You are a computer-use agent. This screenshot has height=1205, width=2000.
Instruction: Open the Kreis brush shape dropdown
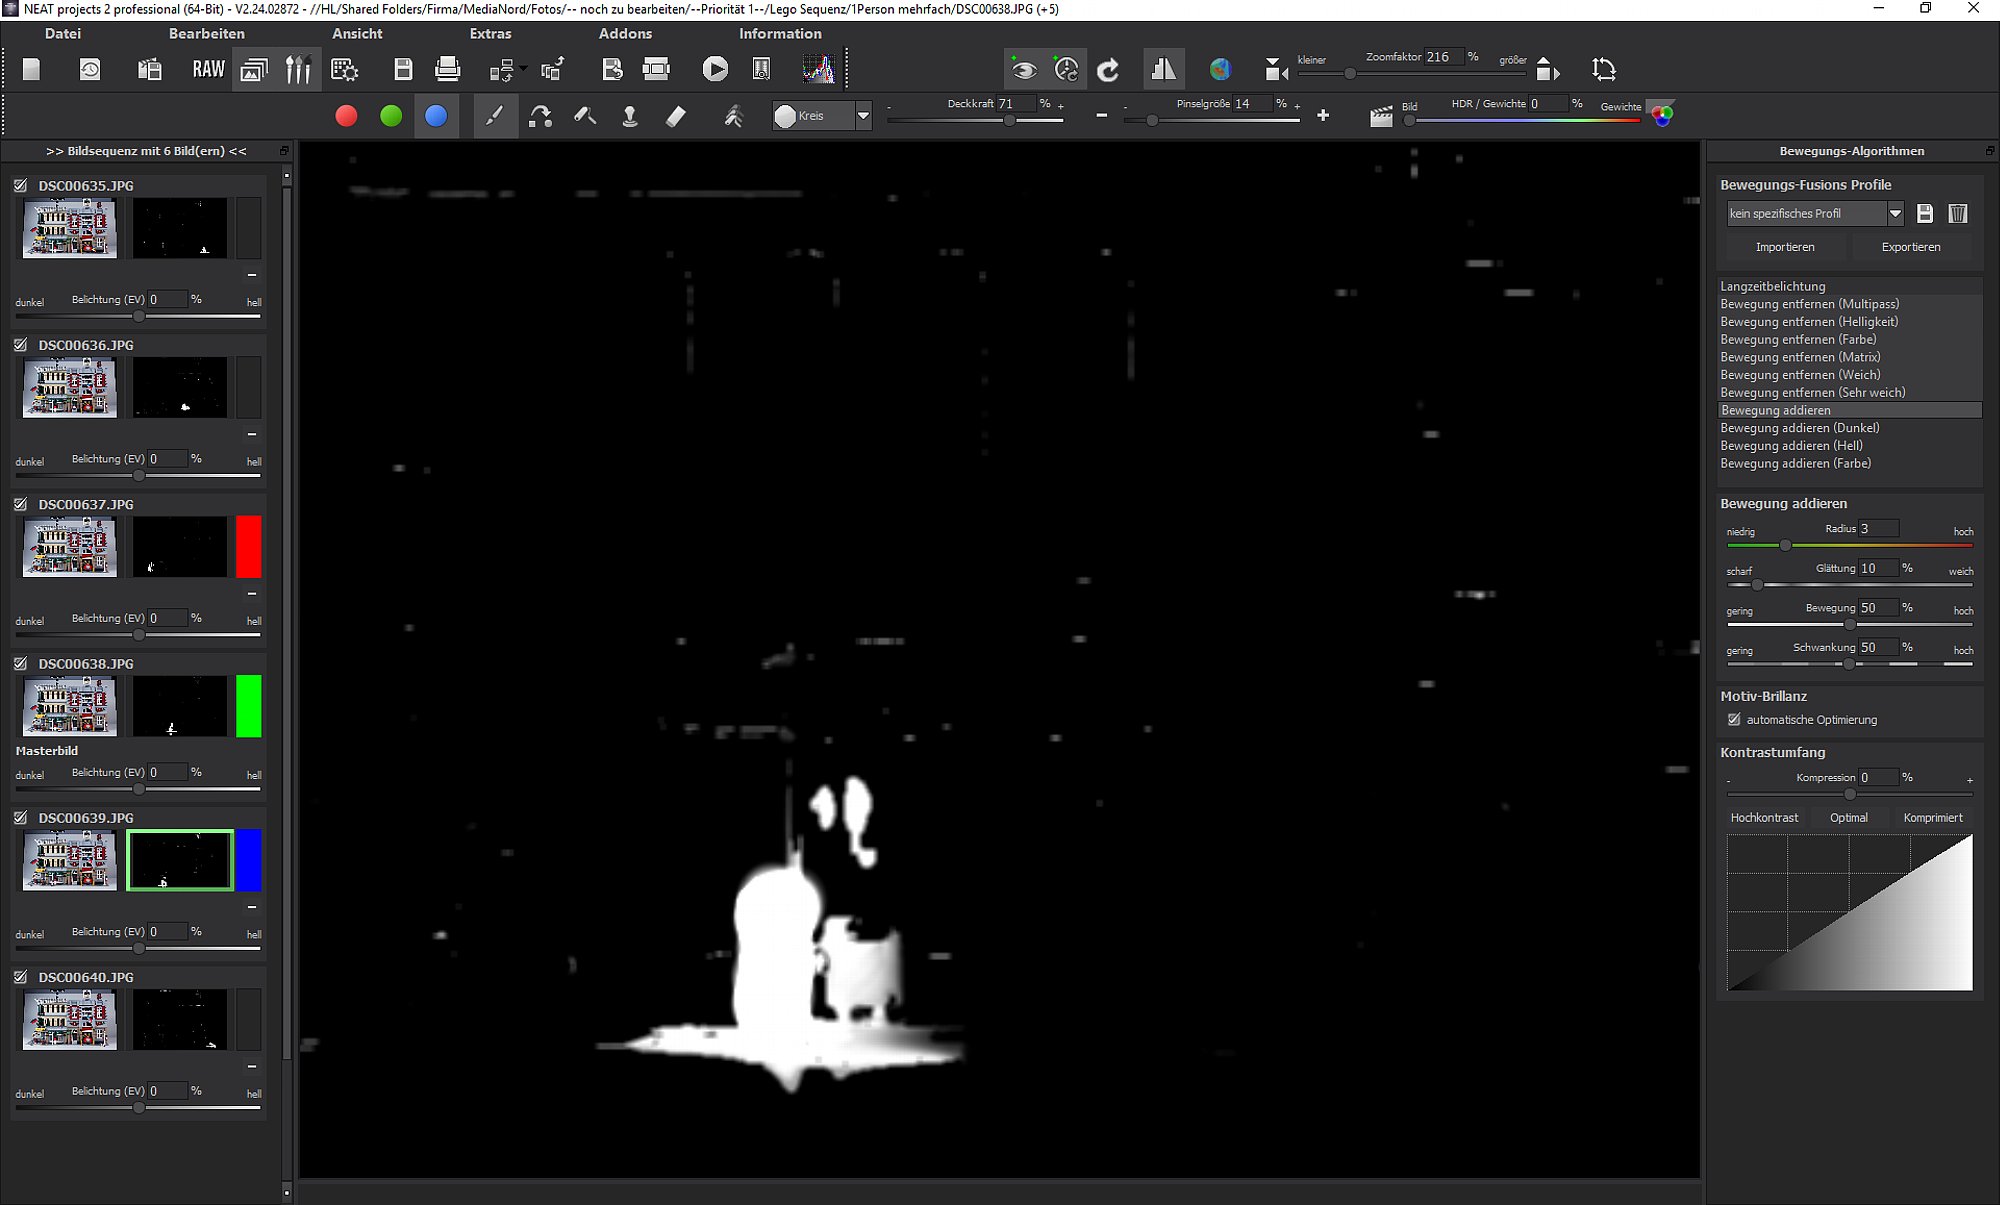(862, 116)
